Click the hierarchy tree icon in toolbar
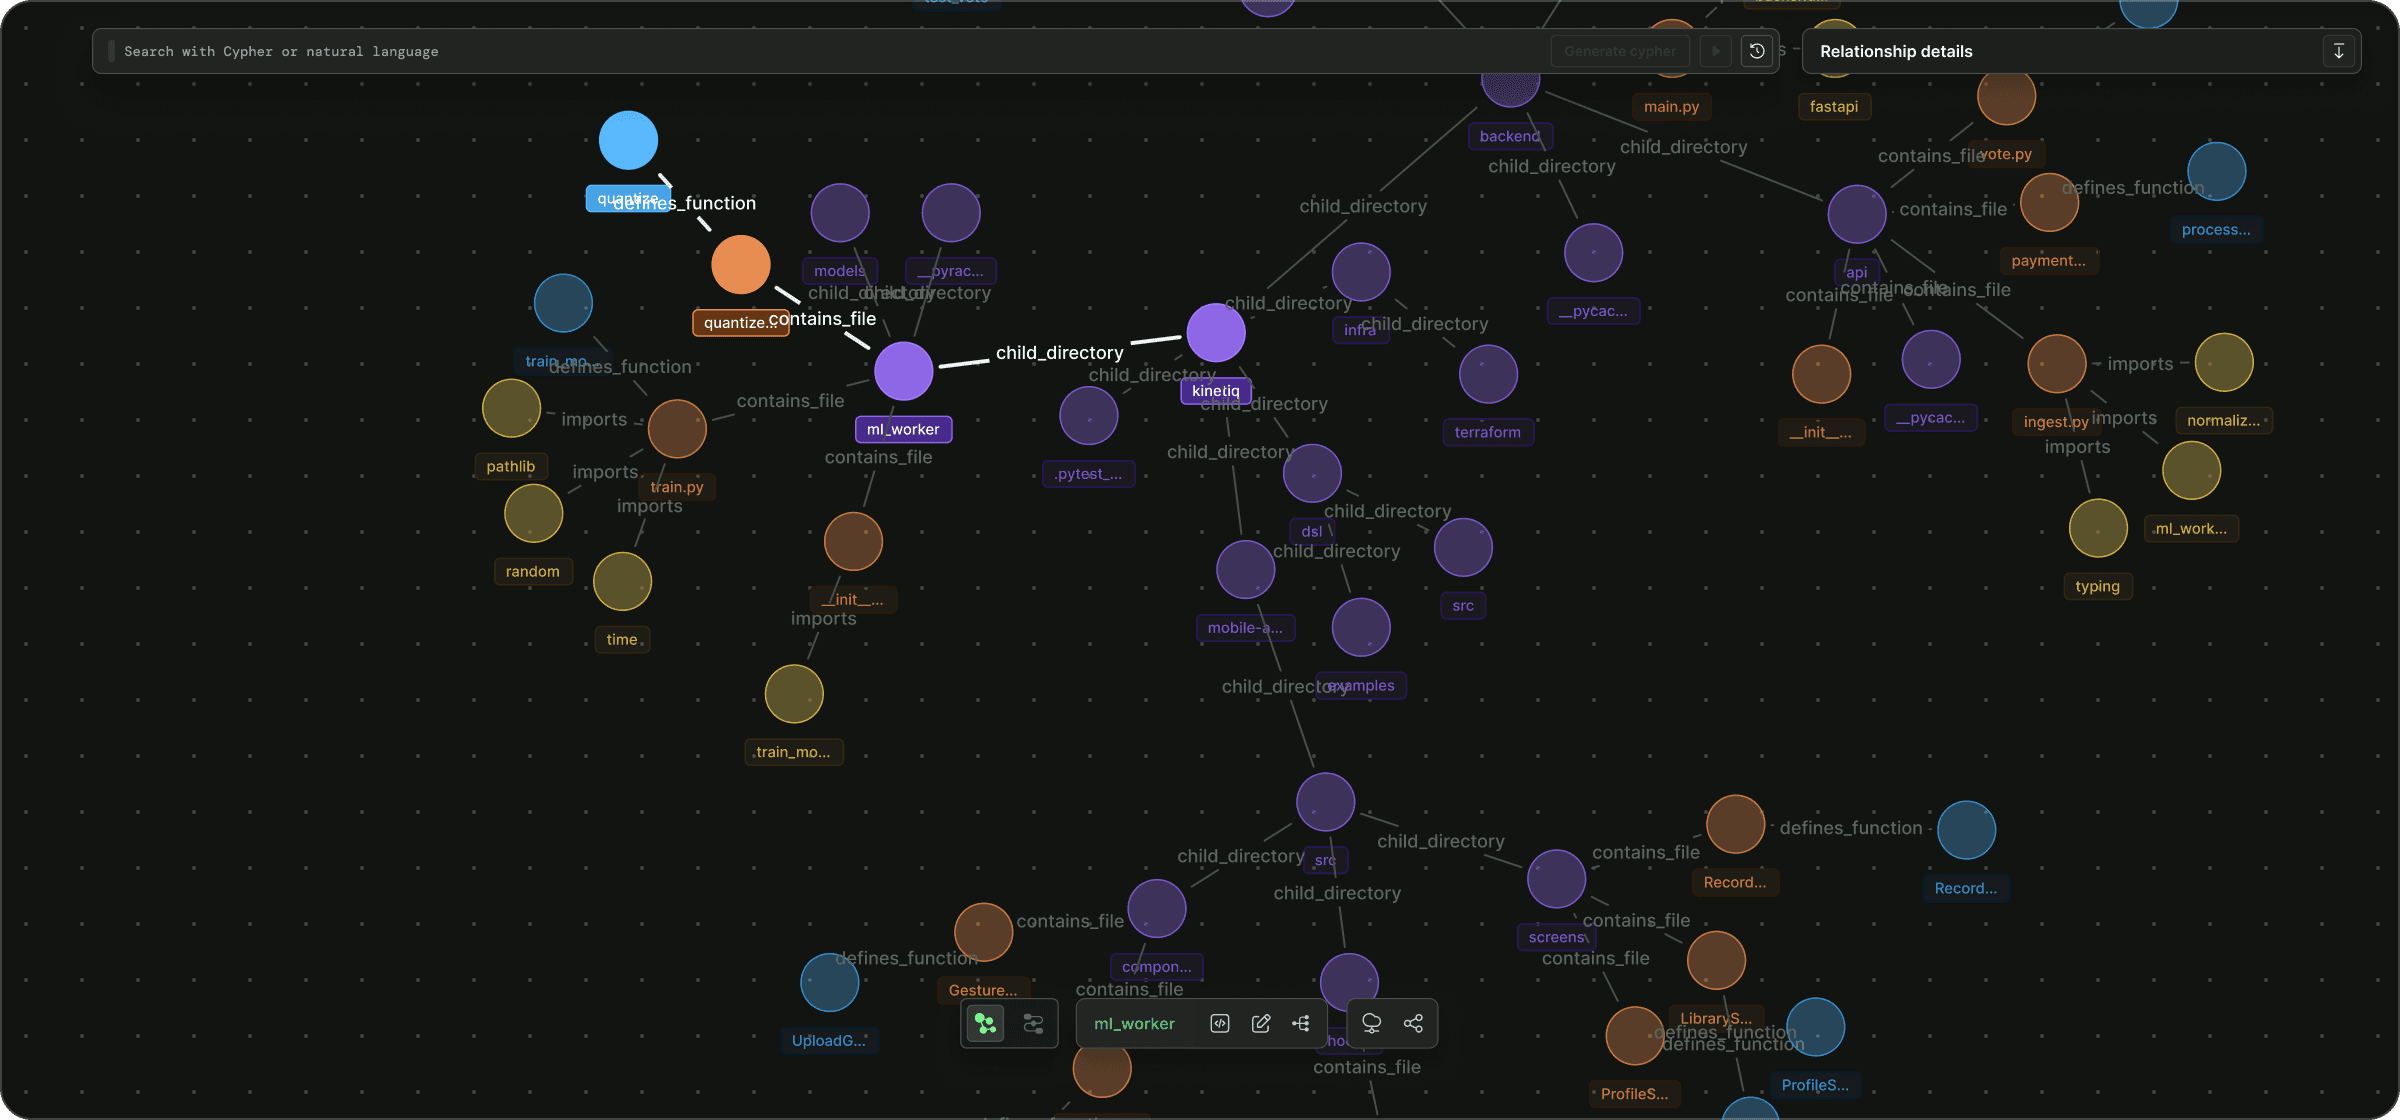Viewport: 2400px width, 1120px height. pos(1301,1023)
